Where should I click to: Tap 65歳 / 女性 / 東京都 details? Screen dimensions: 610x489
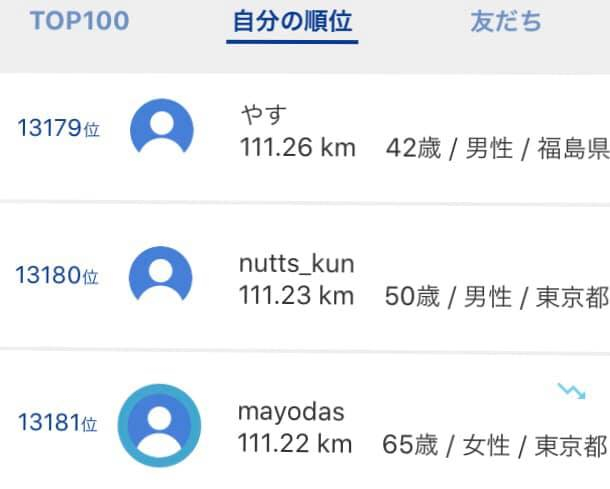click(x=496, y=445)
